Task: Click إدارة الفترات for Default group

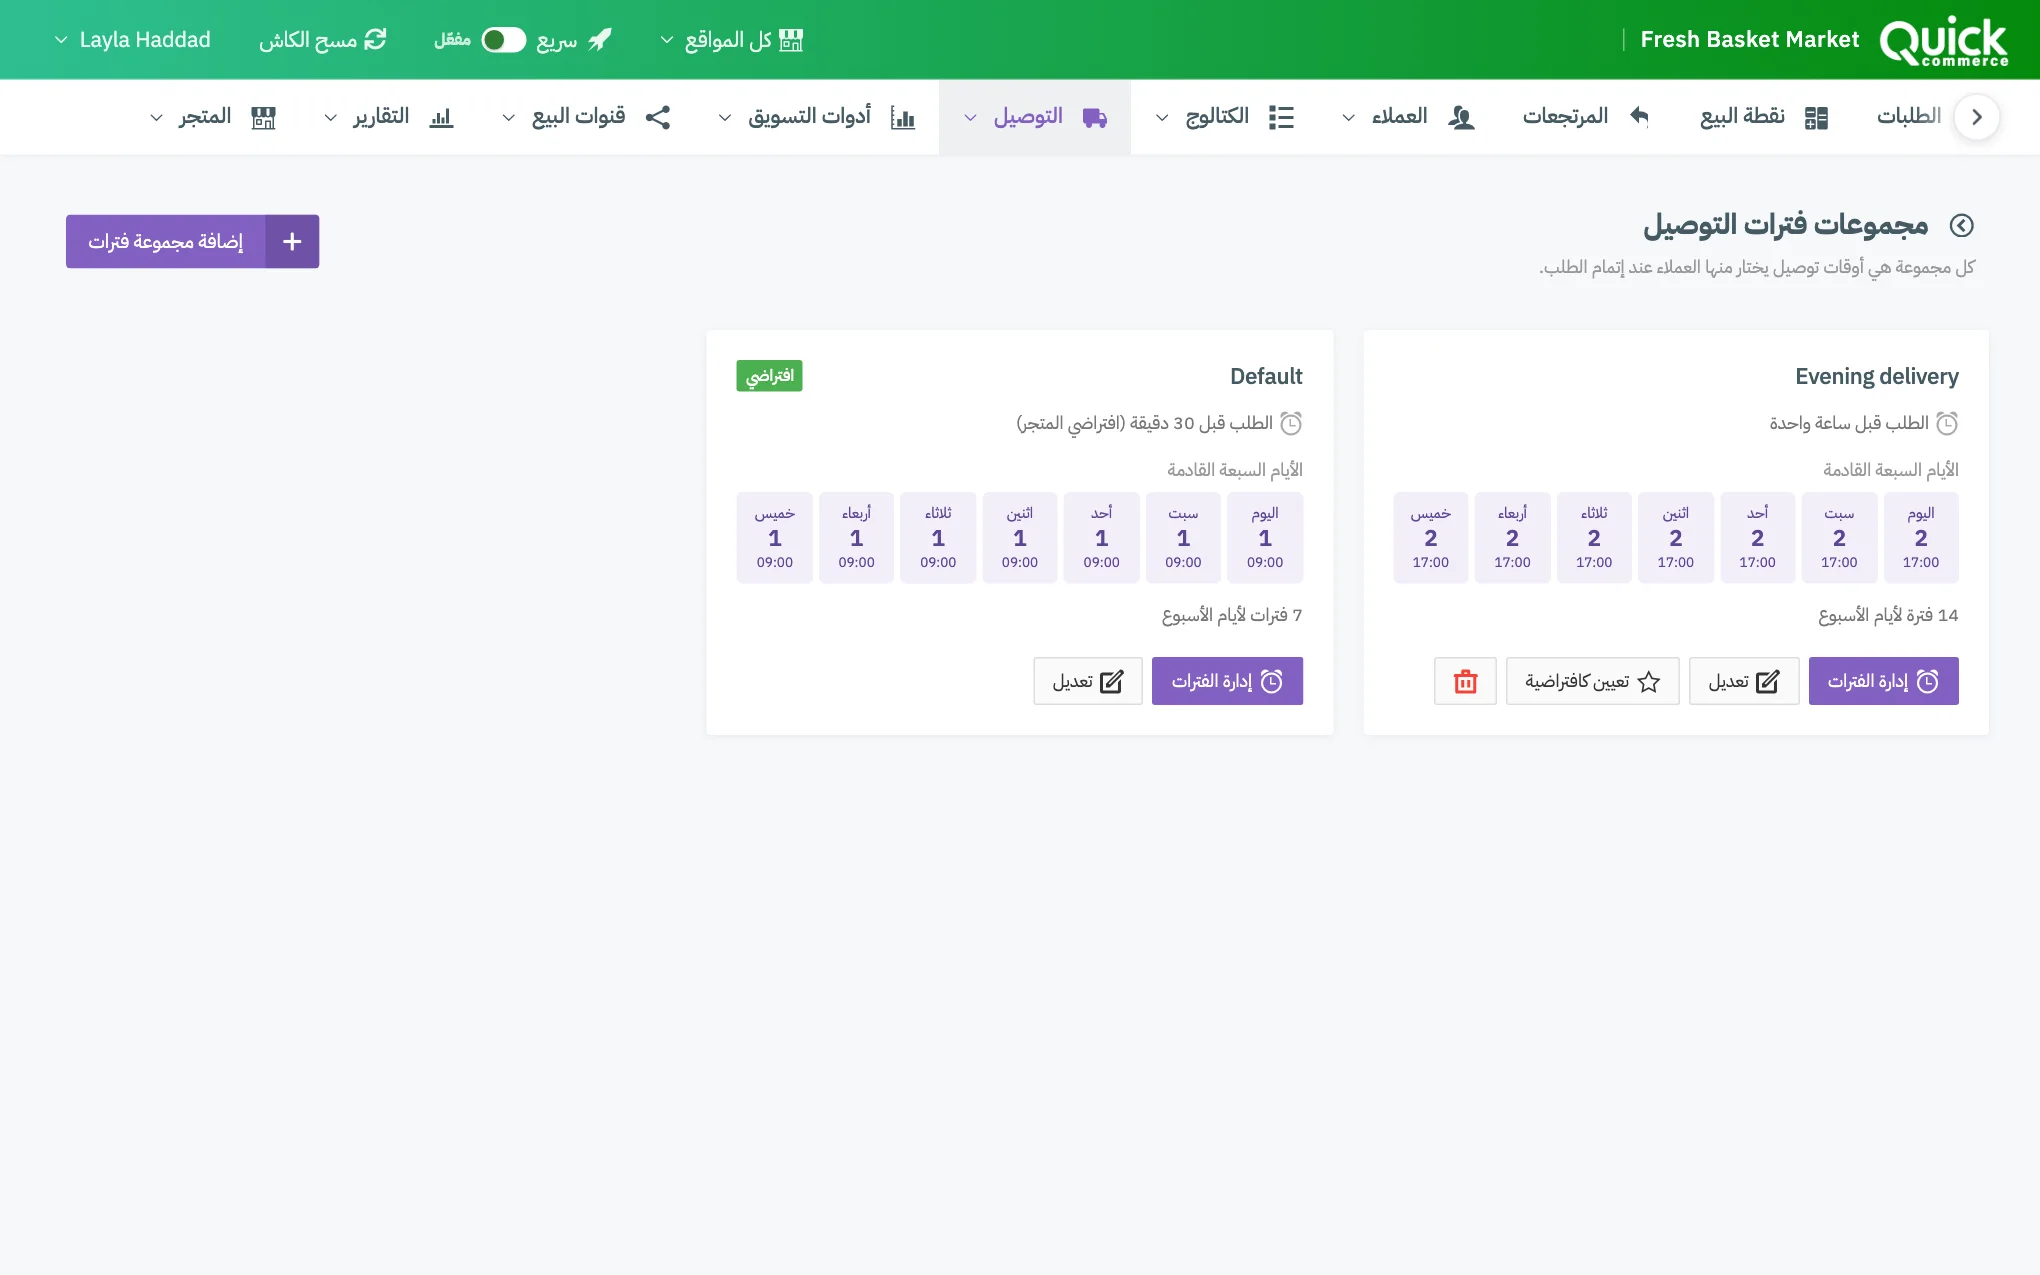Action: pyautogui.click(x=1227, y=681)
